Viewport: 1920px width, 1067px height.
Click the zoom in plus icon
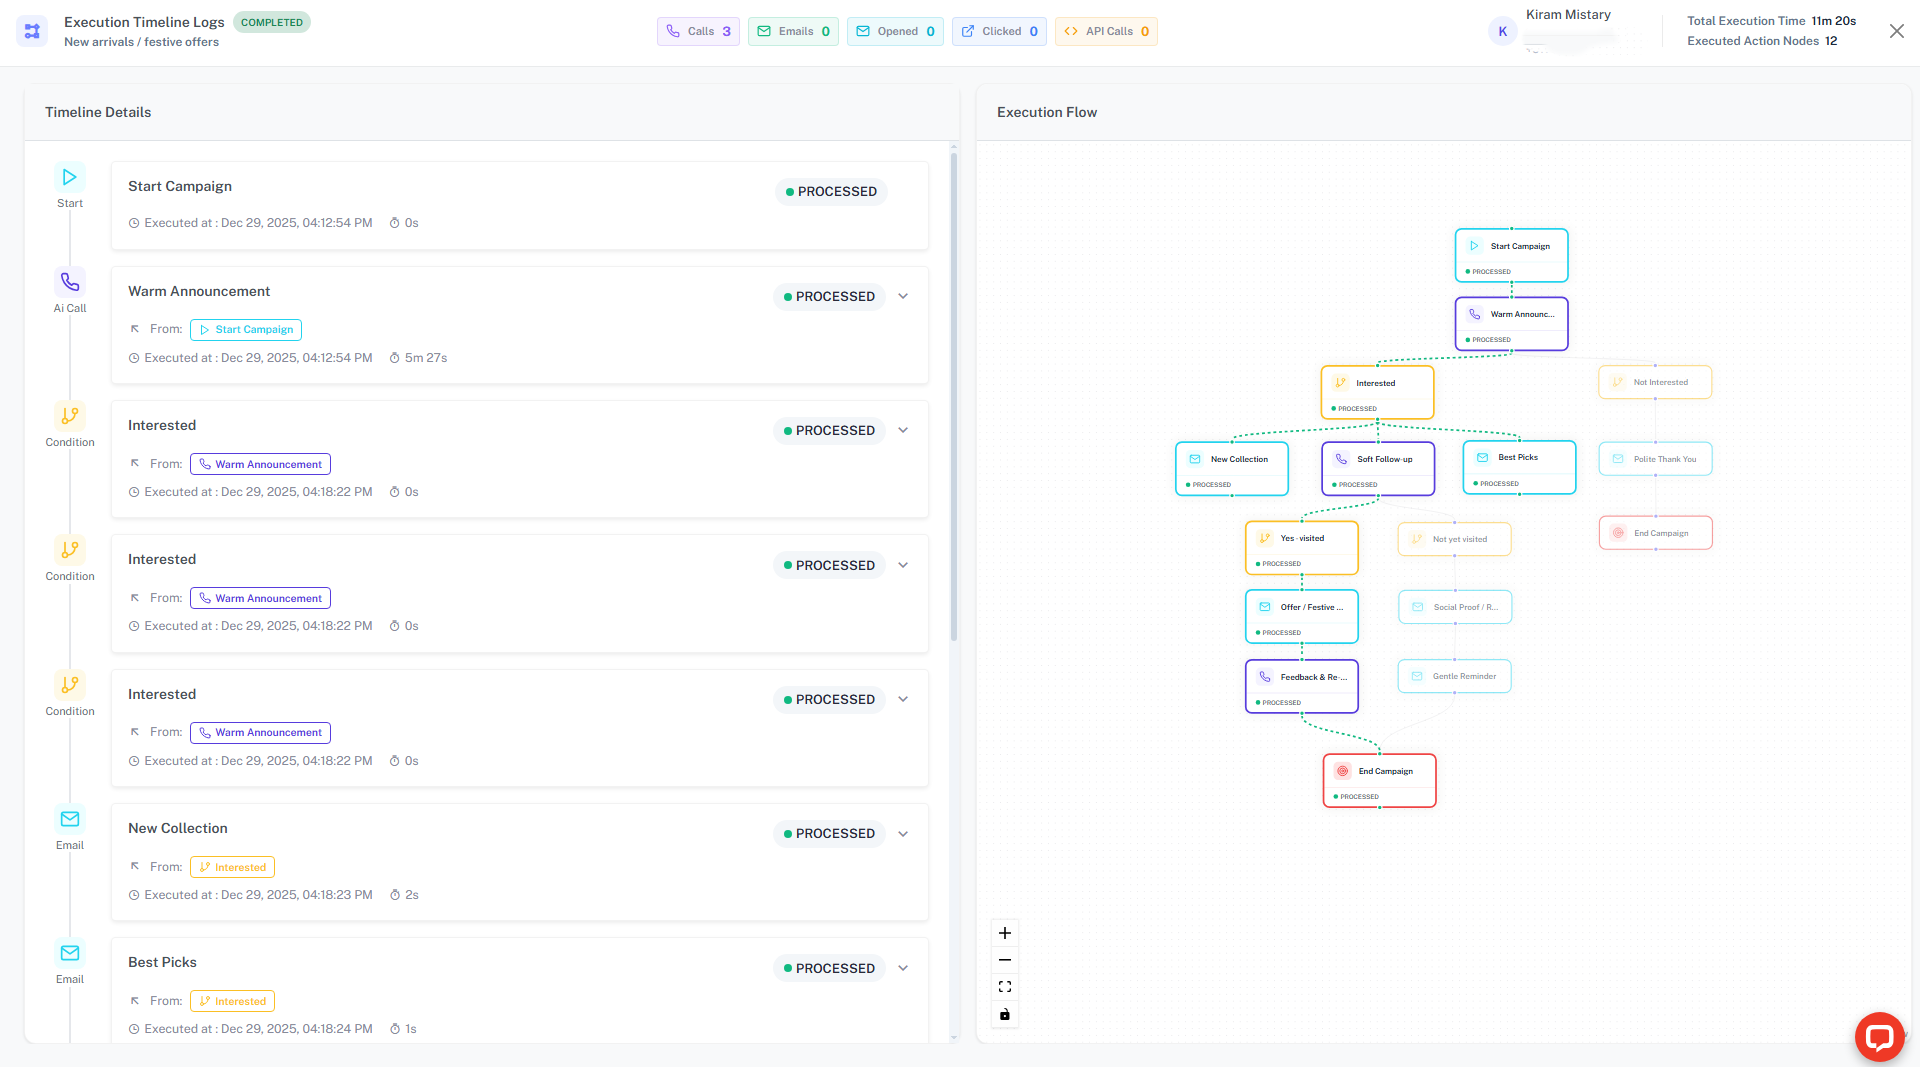(x=1005, y=933)
